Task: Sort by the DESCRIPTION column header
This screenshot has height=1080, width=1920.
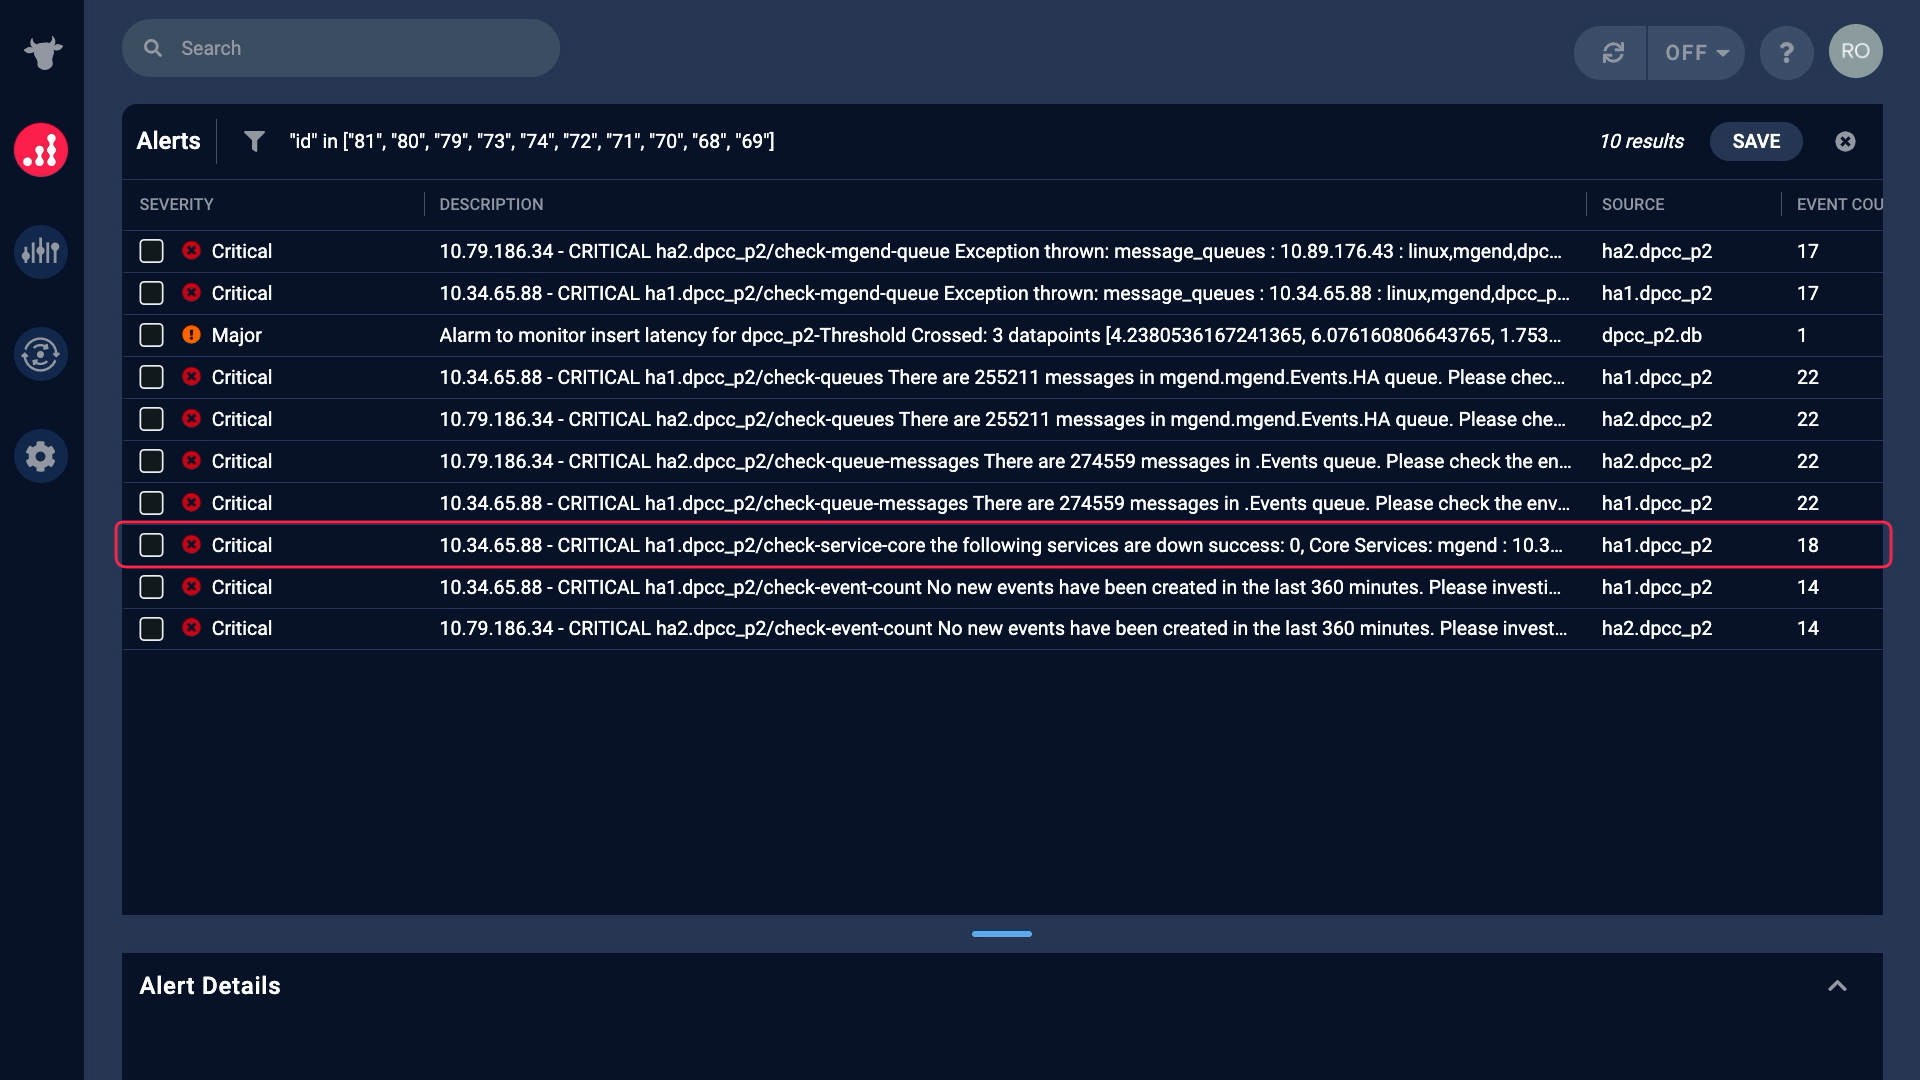Action: (x=491, y=204)
